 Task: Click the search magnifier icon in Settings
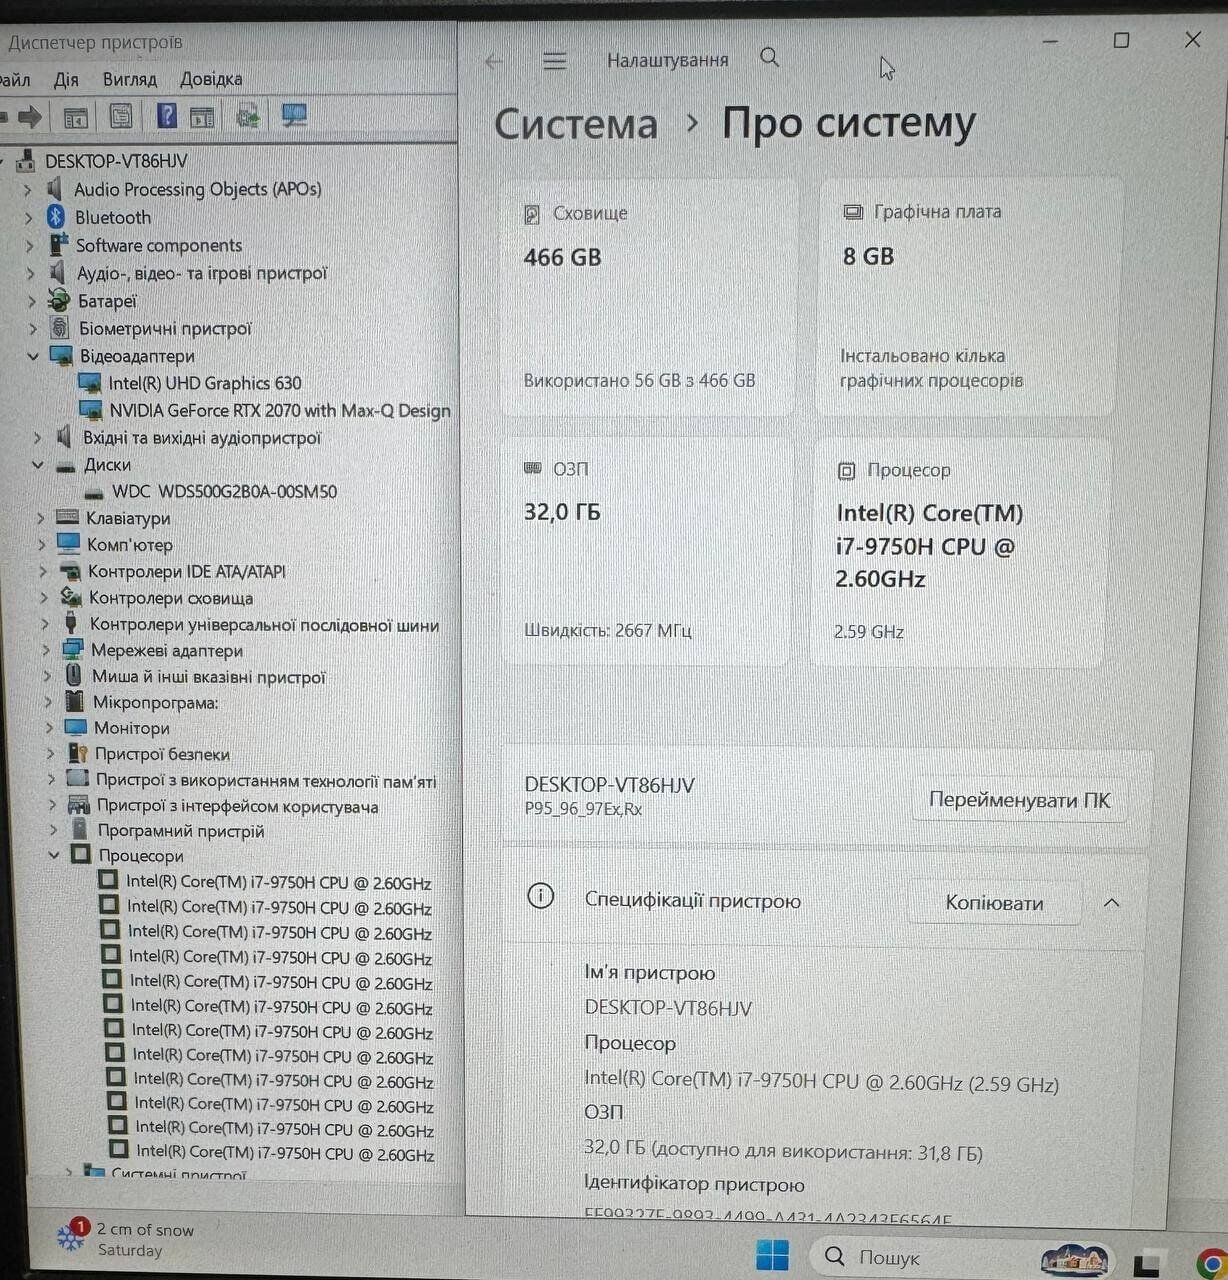click(x=769, y=58)
